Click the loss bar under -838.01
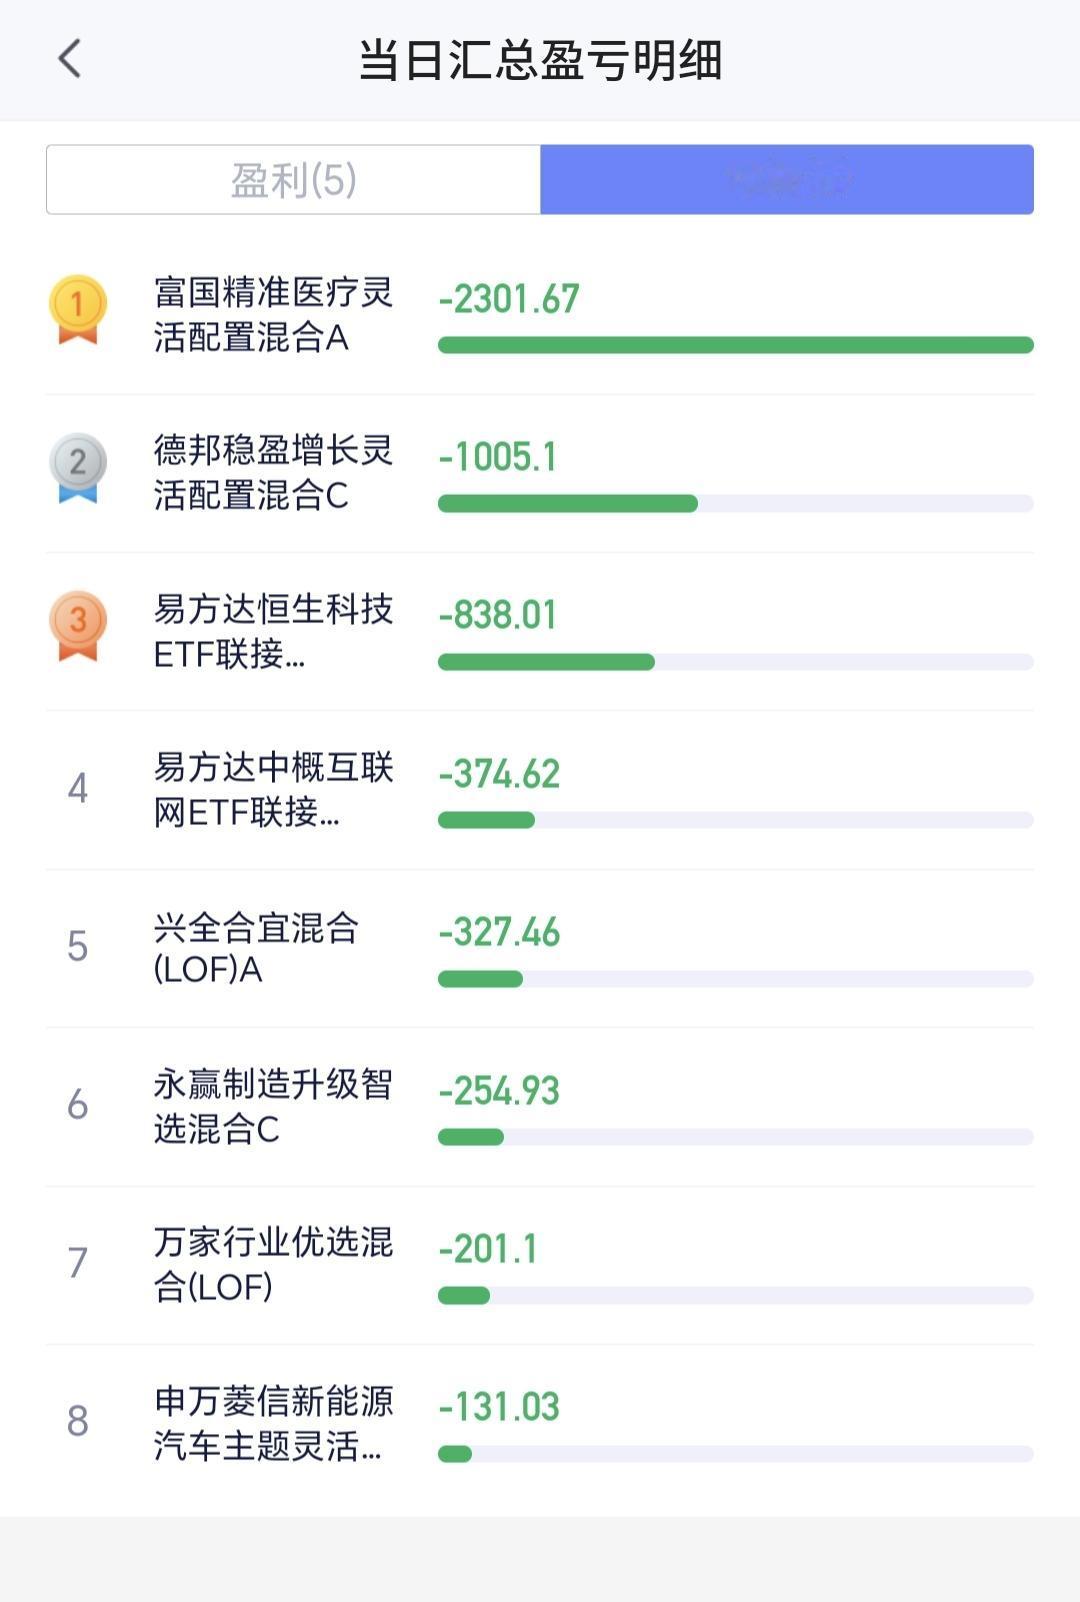The width and height of the screenshot is (1080, 1602). point(736,662)
